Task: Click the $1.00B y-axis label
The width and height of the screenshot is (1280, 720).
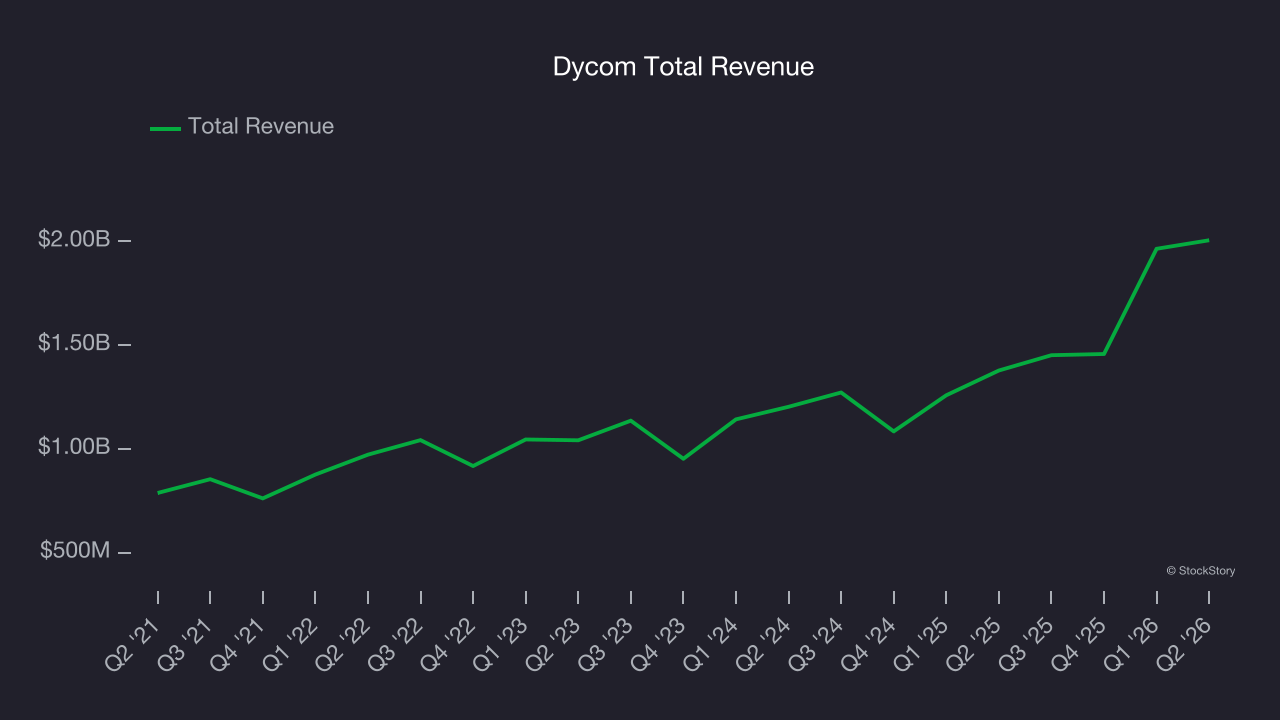Action: [x=74, y=447]
